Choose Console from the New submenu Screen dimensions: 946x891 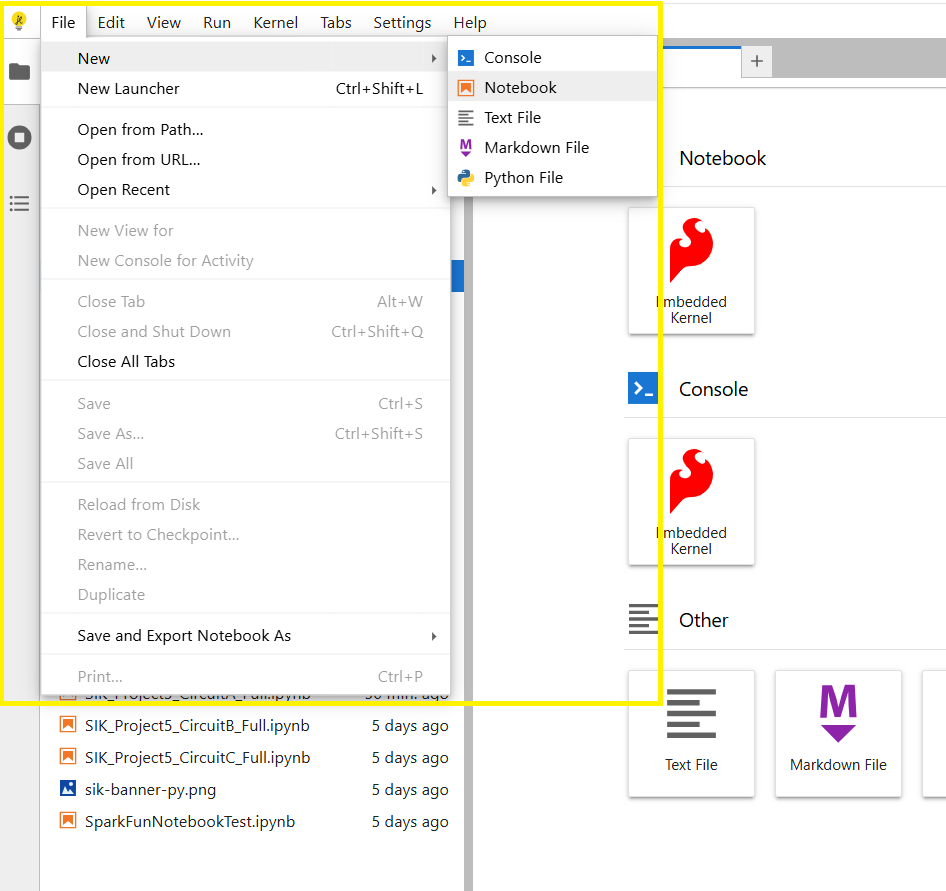tap(512, 58)
